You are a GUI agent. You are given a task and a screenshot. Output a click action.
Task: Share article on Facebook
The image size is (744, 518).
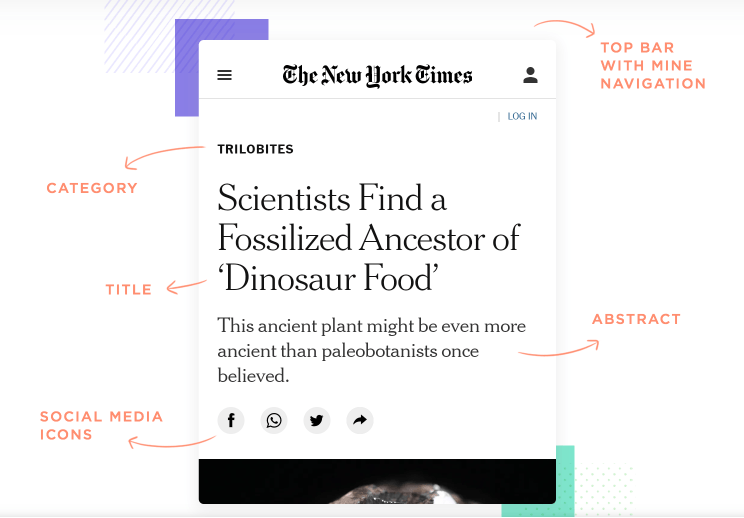click(x=231, y=420)
